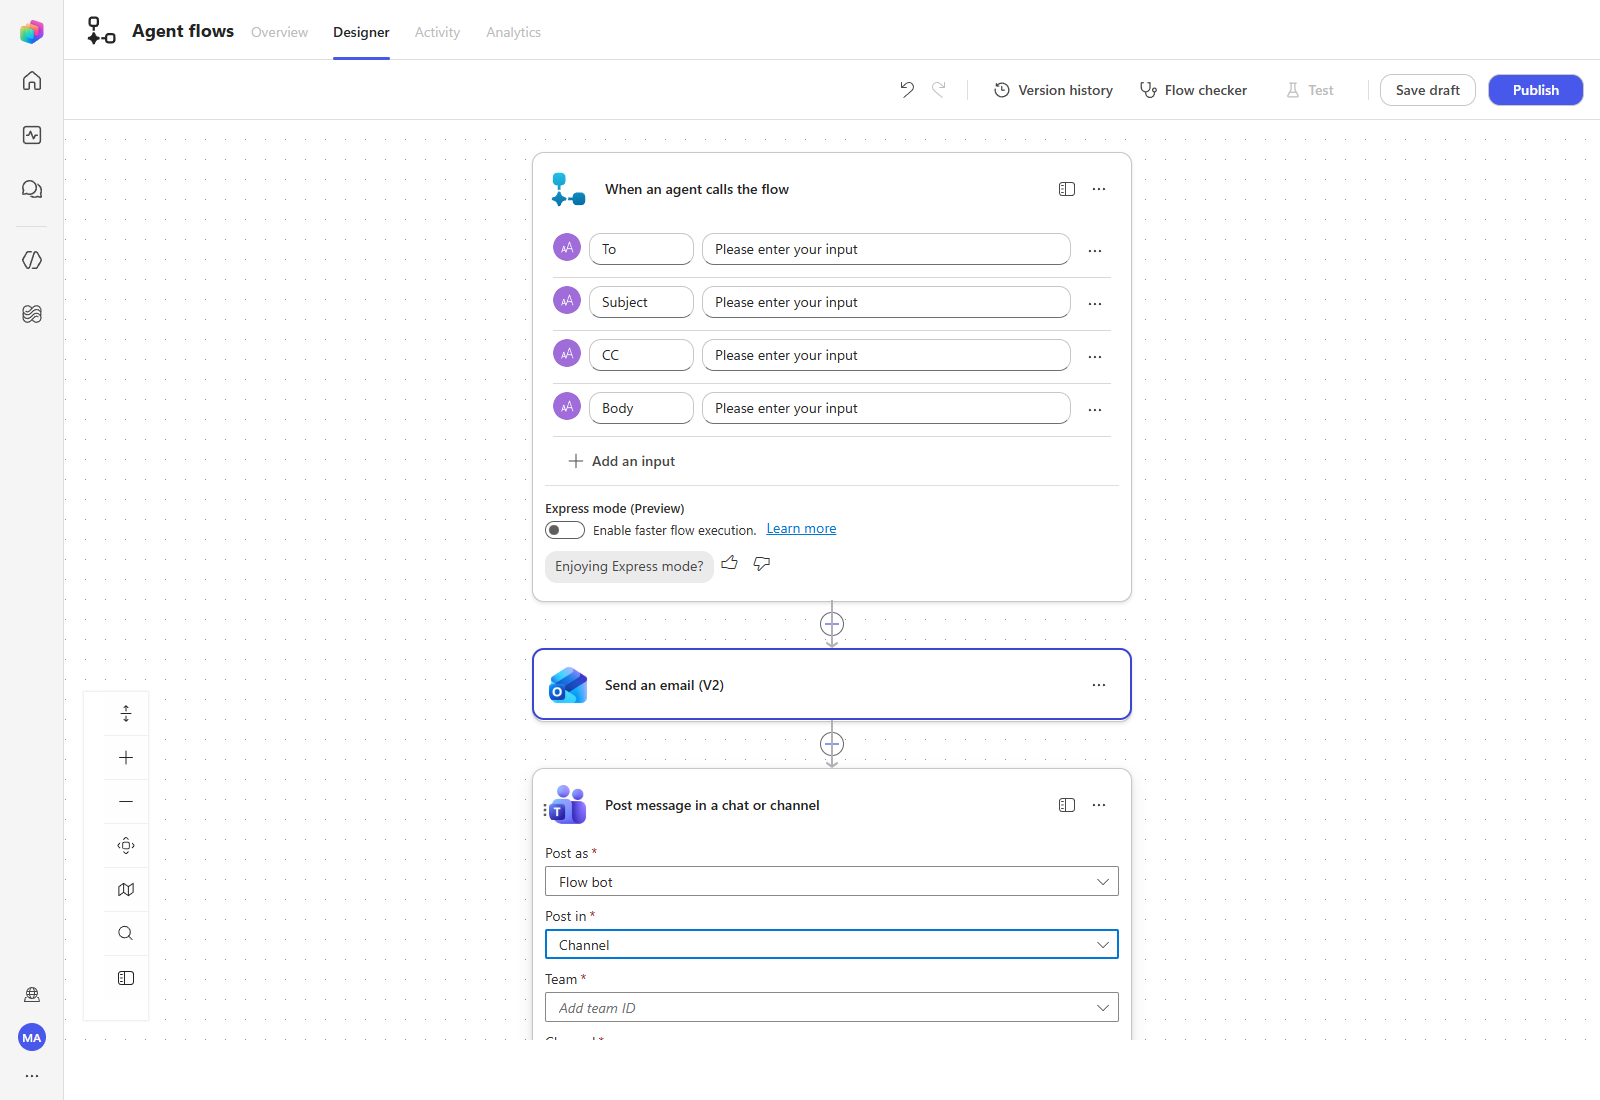Open the Team ID dropdown

pyautogui.click(x=832, y=1008)
